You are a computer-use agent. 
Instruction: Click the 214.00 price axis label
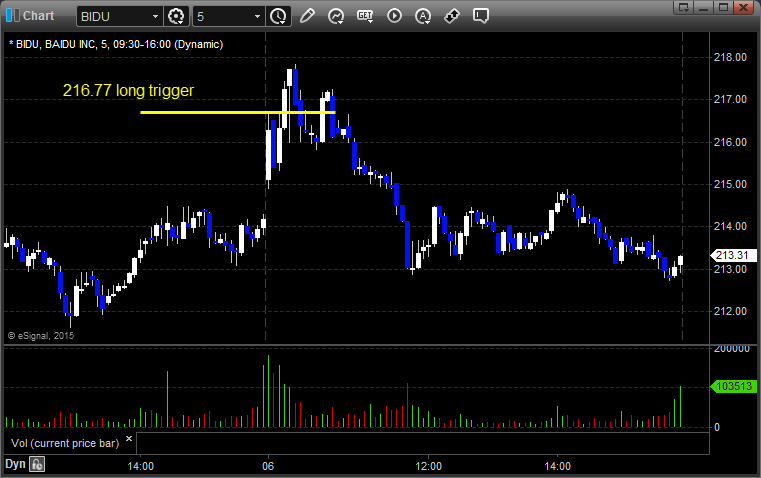[730, 226]
